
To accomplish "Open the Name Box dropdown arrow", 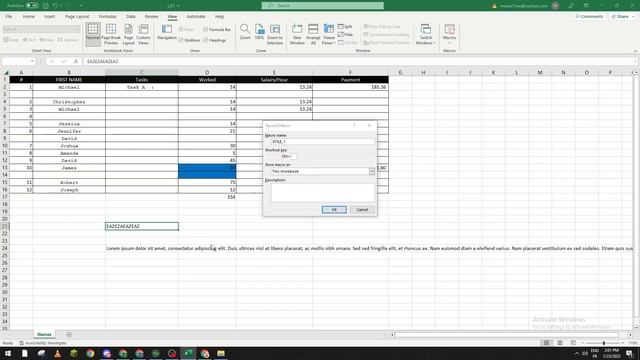I will click(32, 61).
